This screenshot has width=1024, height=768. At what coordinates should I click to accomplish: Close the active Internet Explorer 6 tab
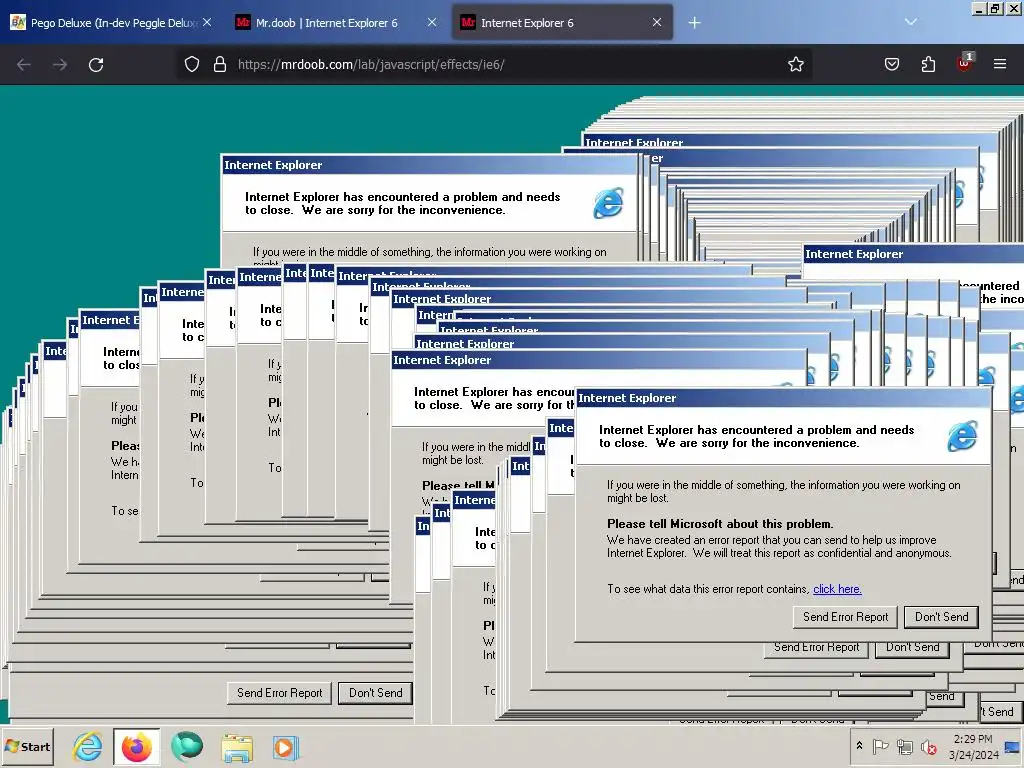click(x=657, y=22)
